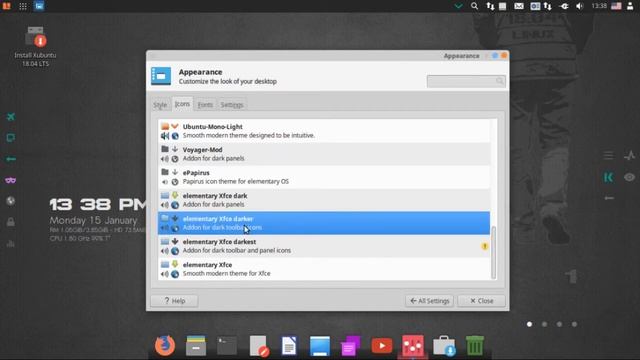Select the ePapirus icon theme

point(324,177)
